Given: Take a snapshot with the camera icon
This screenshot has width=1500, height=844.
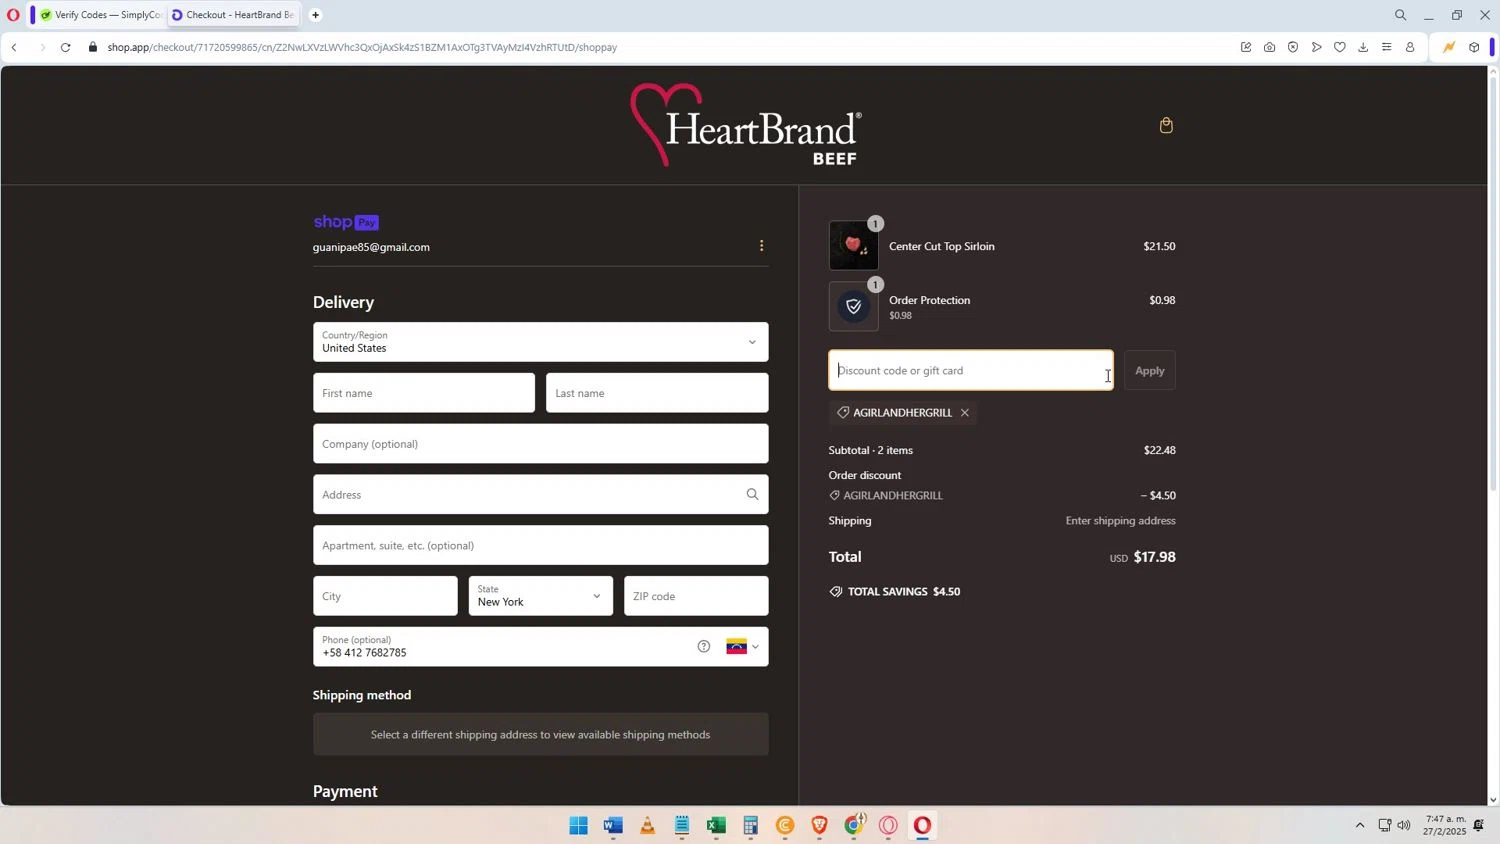Looking at the screenshot, I should coord(1269,47).
